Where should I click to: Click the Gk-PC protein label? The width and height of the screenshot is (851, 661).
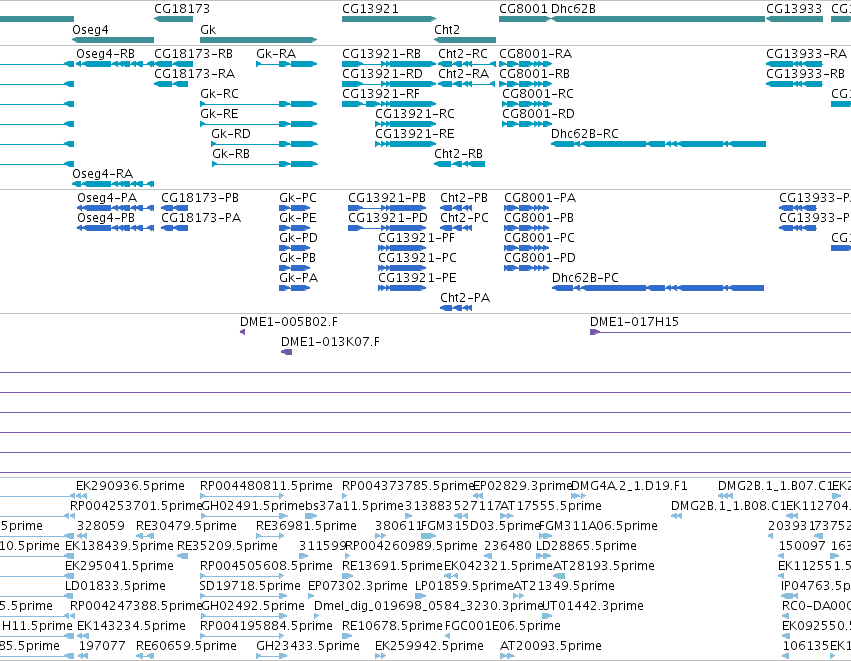point(298,198)
